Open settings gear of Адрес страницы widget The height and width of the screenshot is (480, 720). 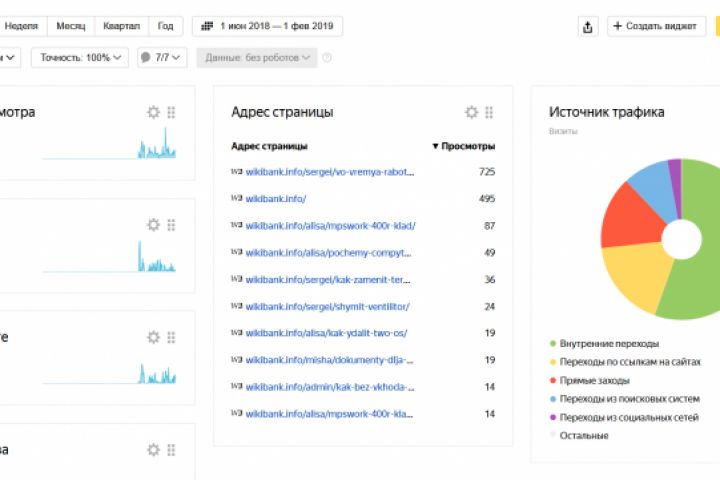point(472,112)
